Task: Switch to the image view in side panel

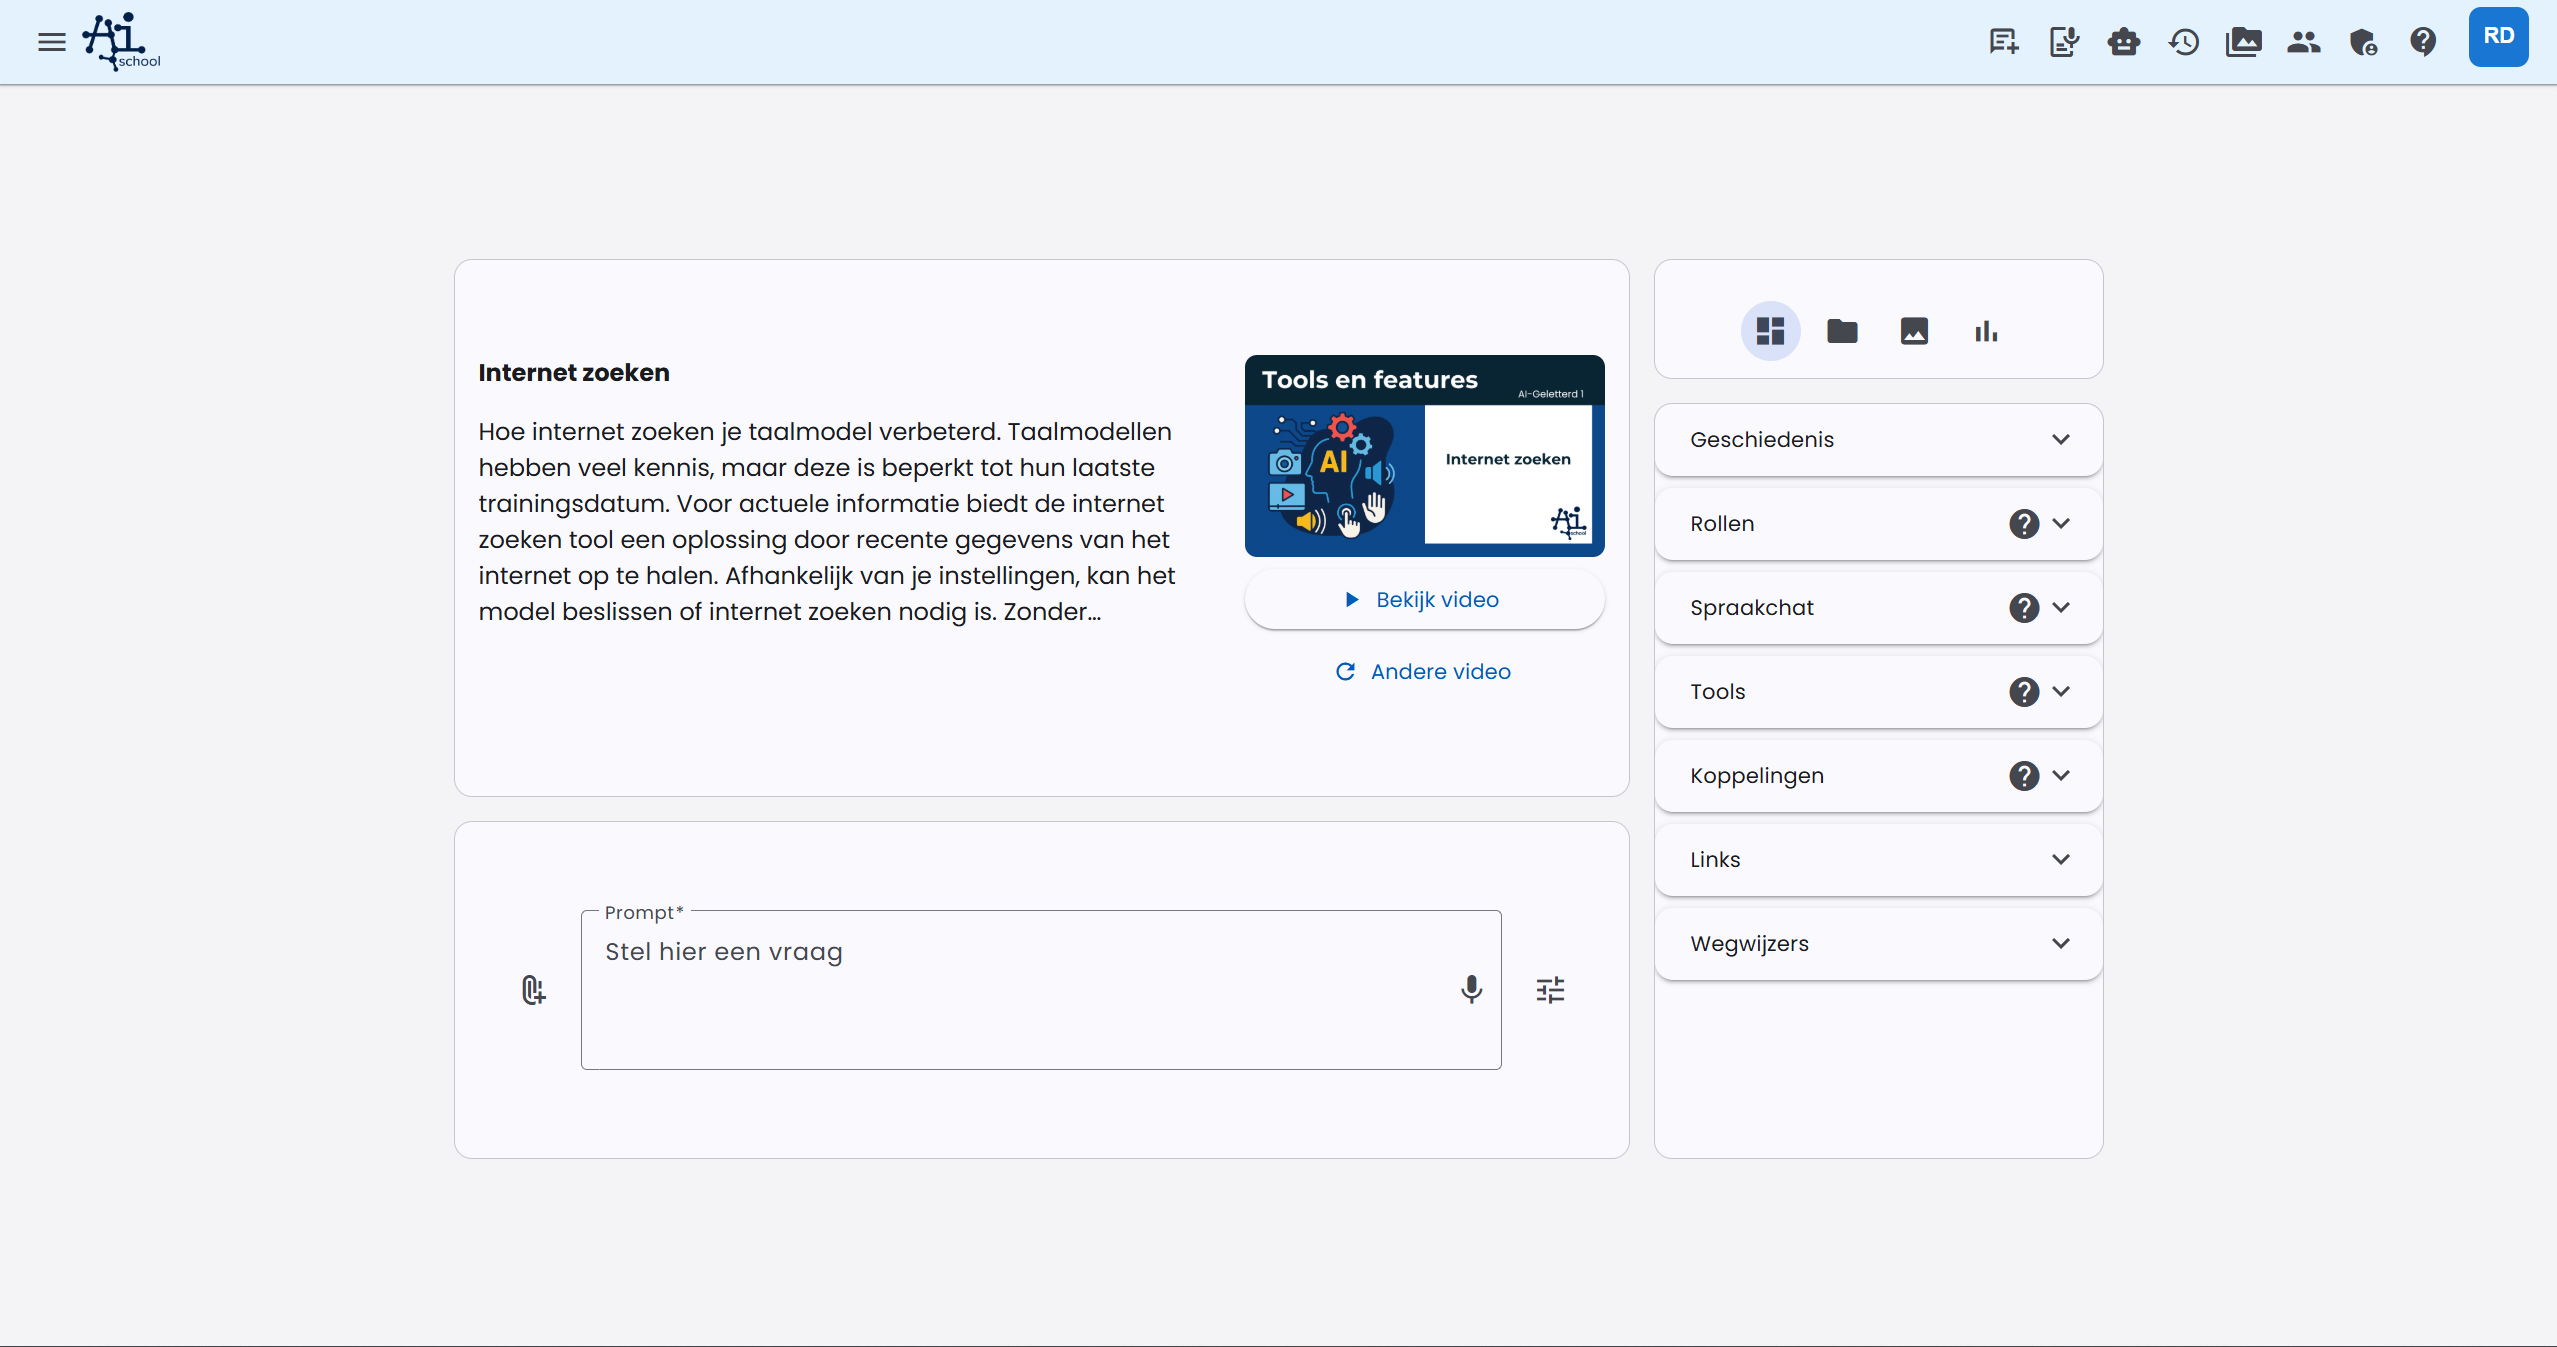Action: [1913, 331]
